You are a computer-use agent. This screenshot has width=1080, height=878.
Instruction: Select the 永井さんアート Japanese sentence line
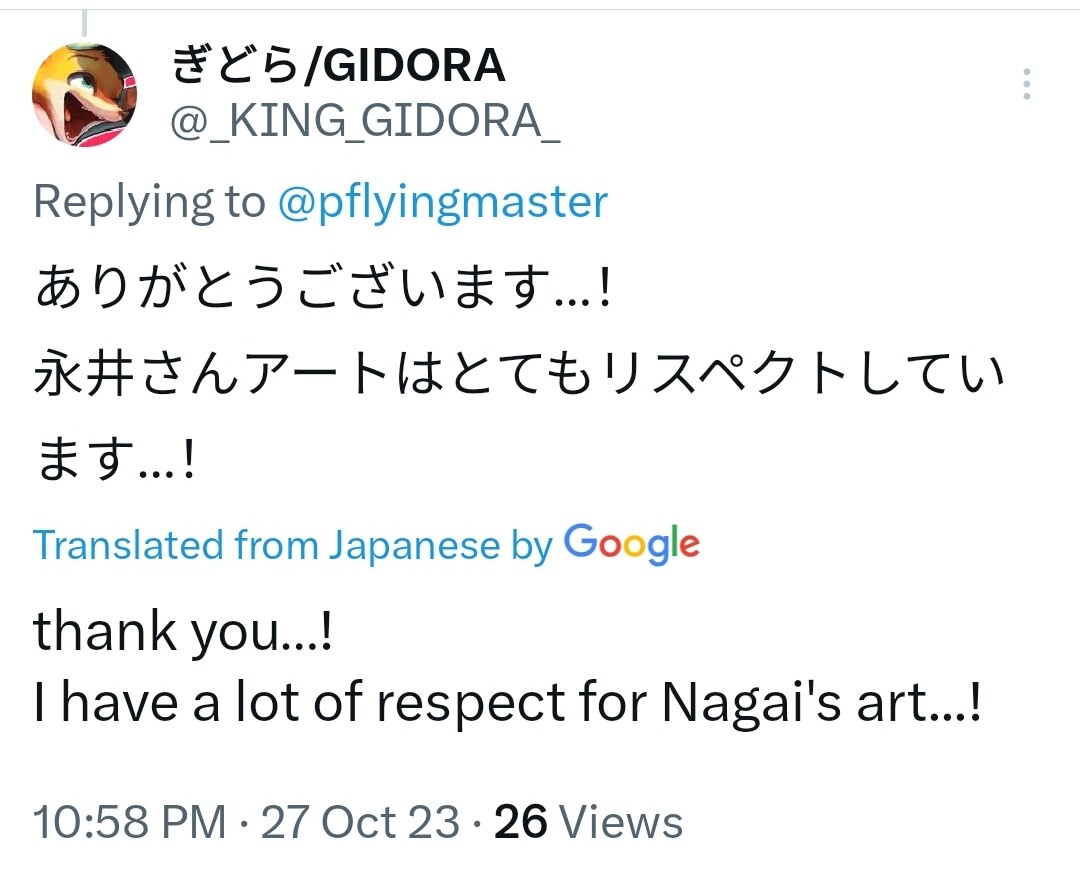pyautogui.click(x=520, y=376)
